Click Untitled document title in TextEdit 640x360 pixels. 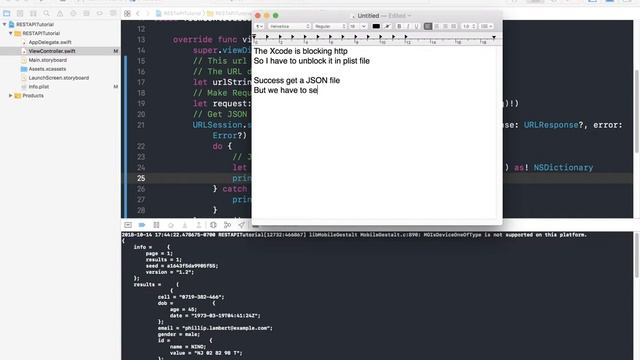coord(368,16)
